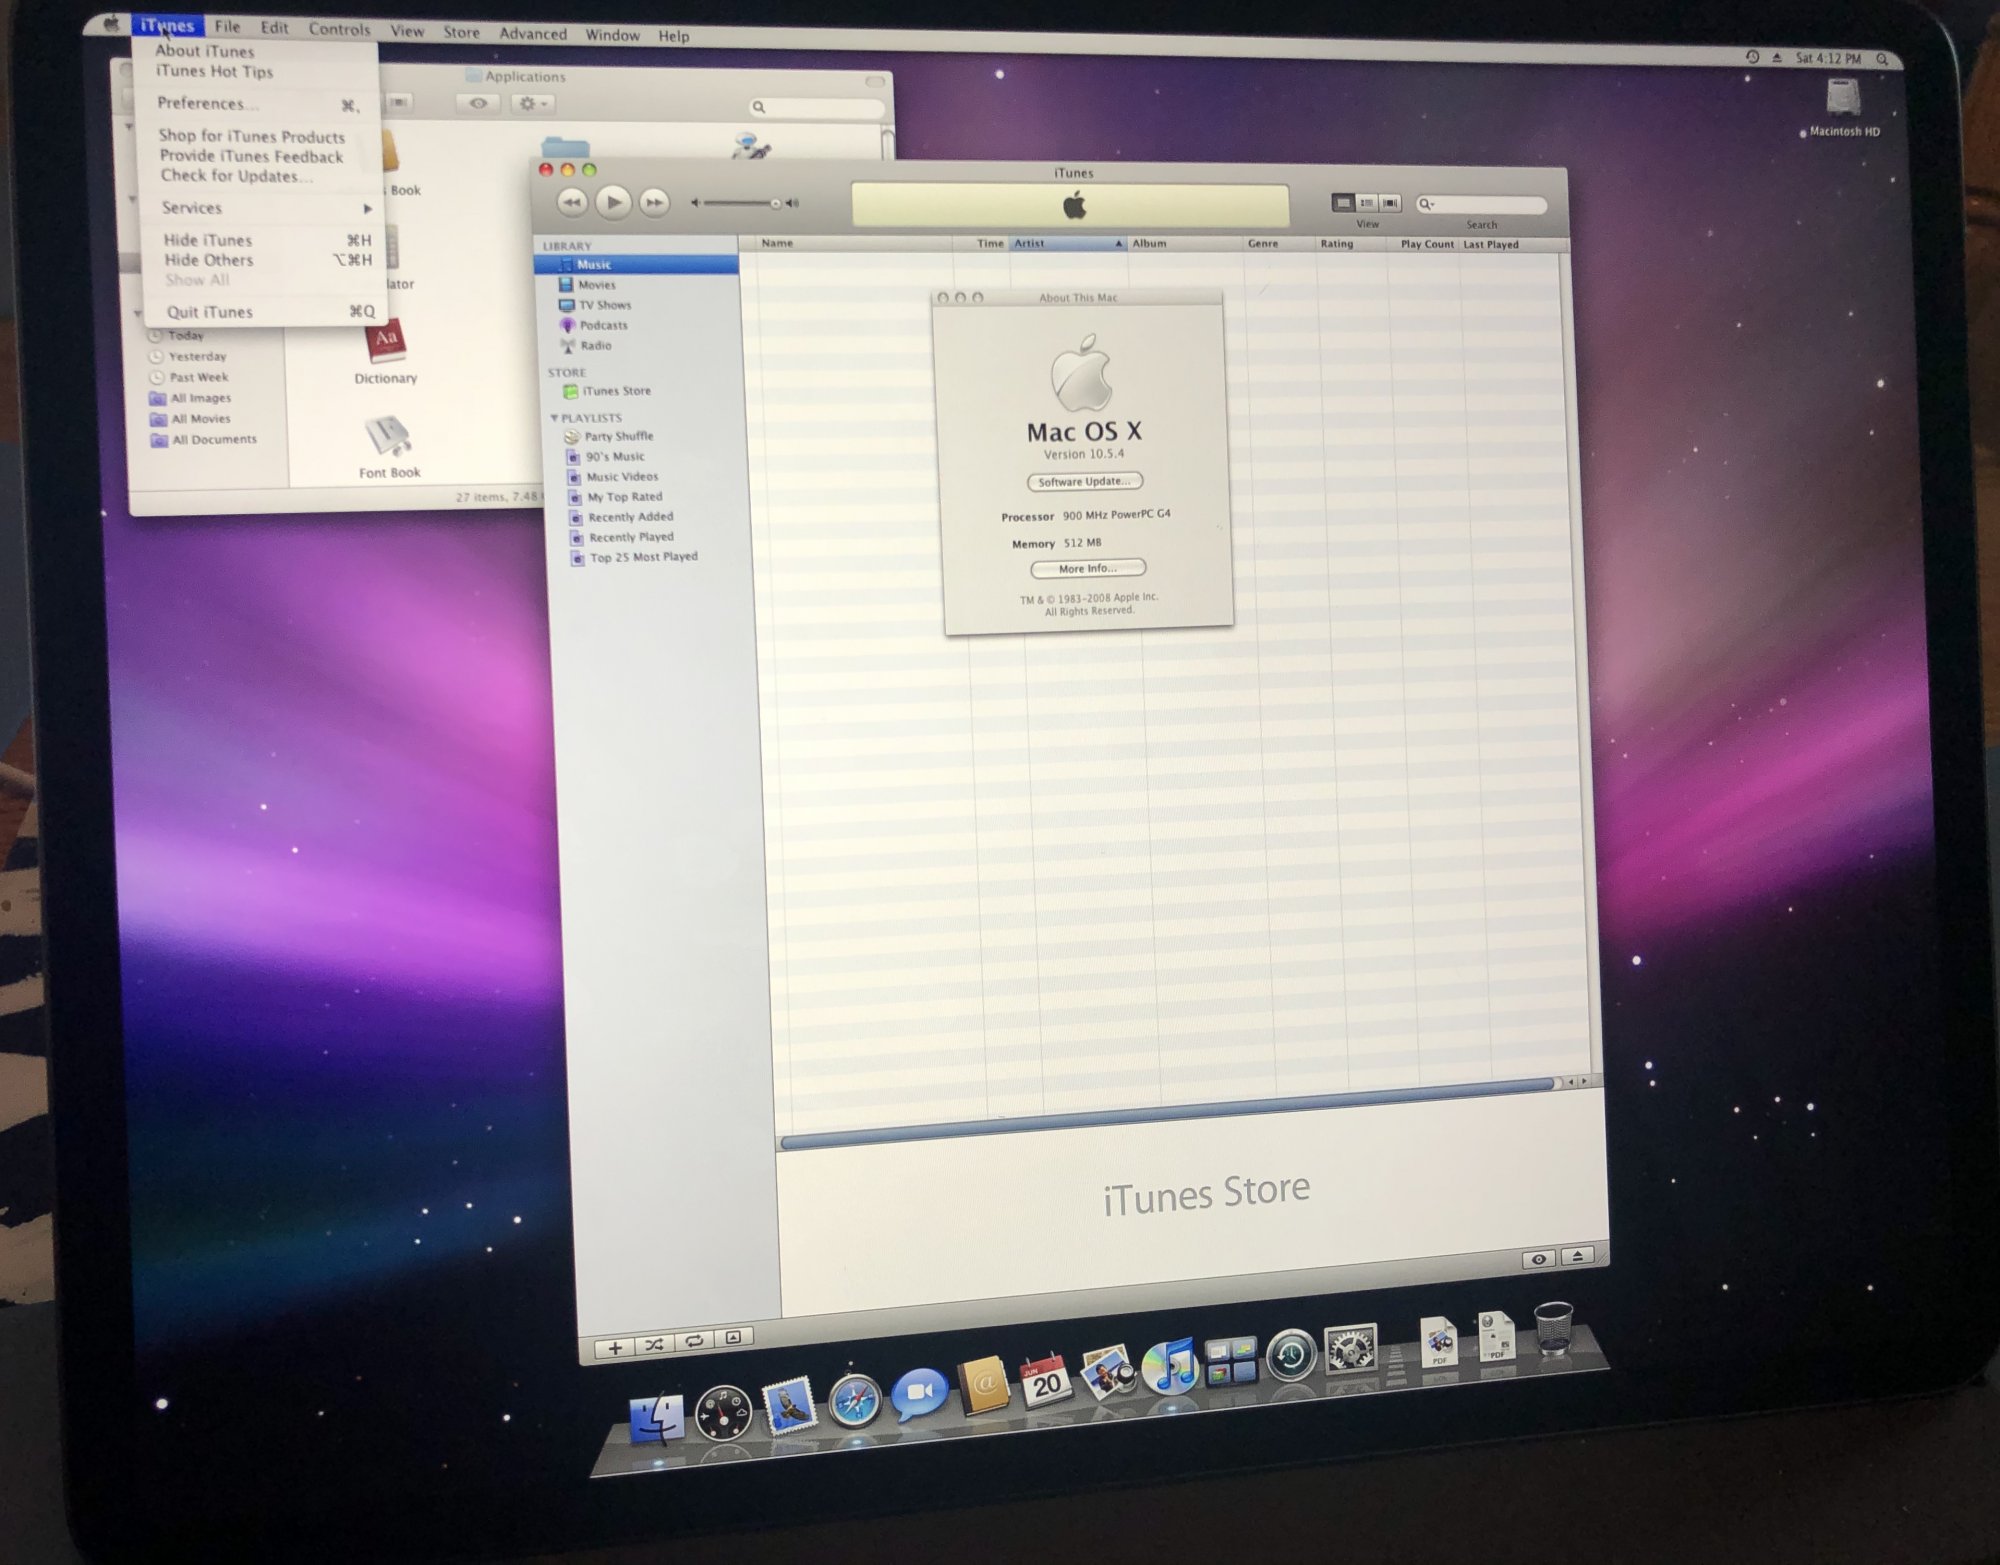
Task: Open the Advanced menu
Action: [x=532, y=33]
